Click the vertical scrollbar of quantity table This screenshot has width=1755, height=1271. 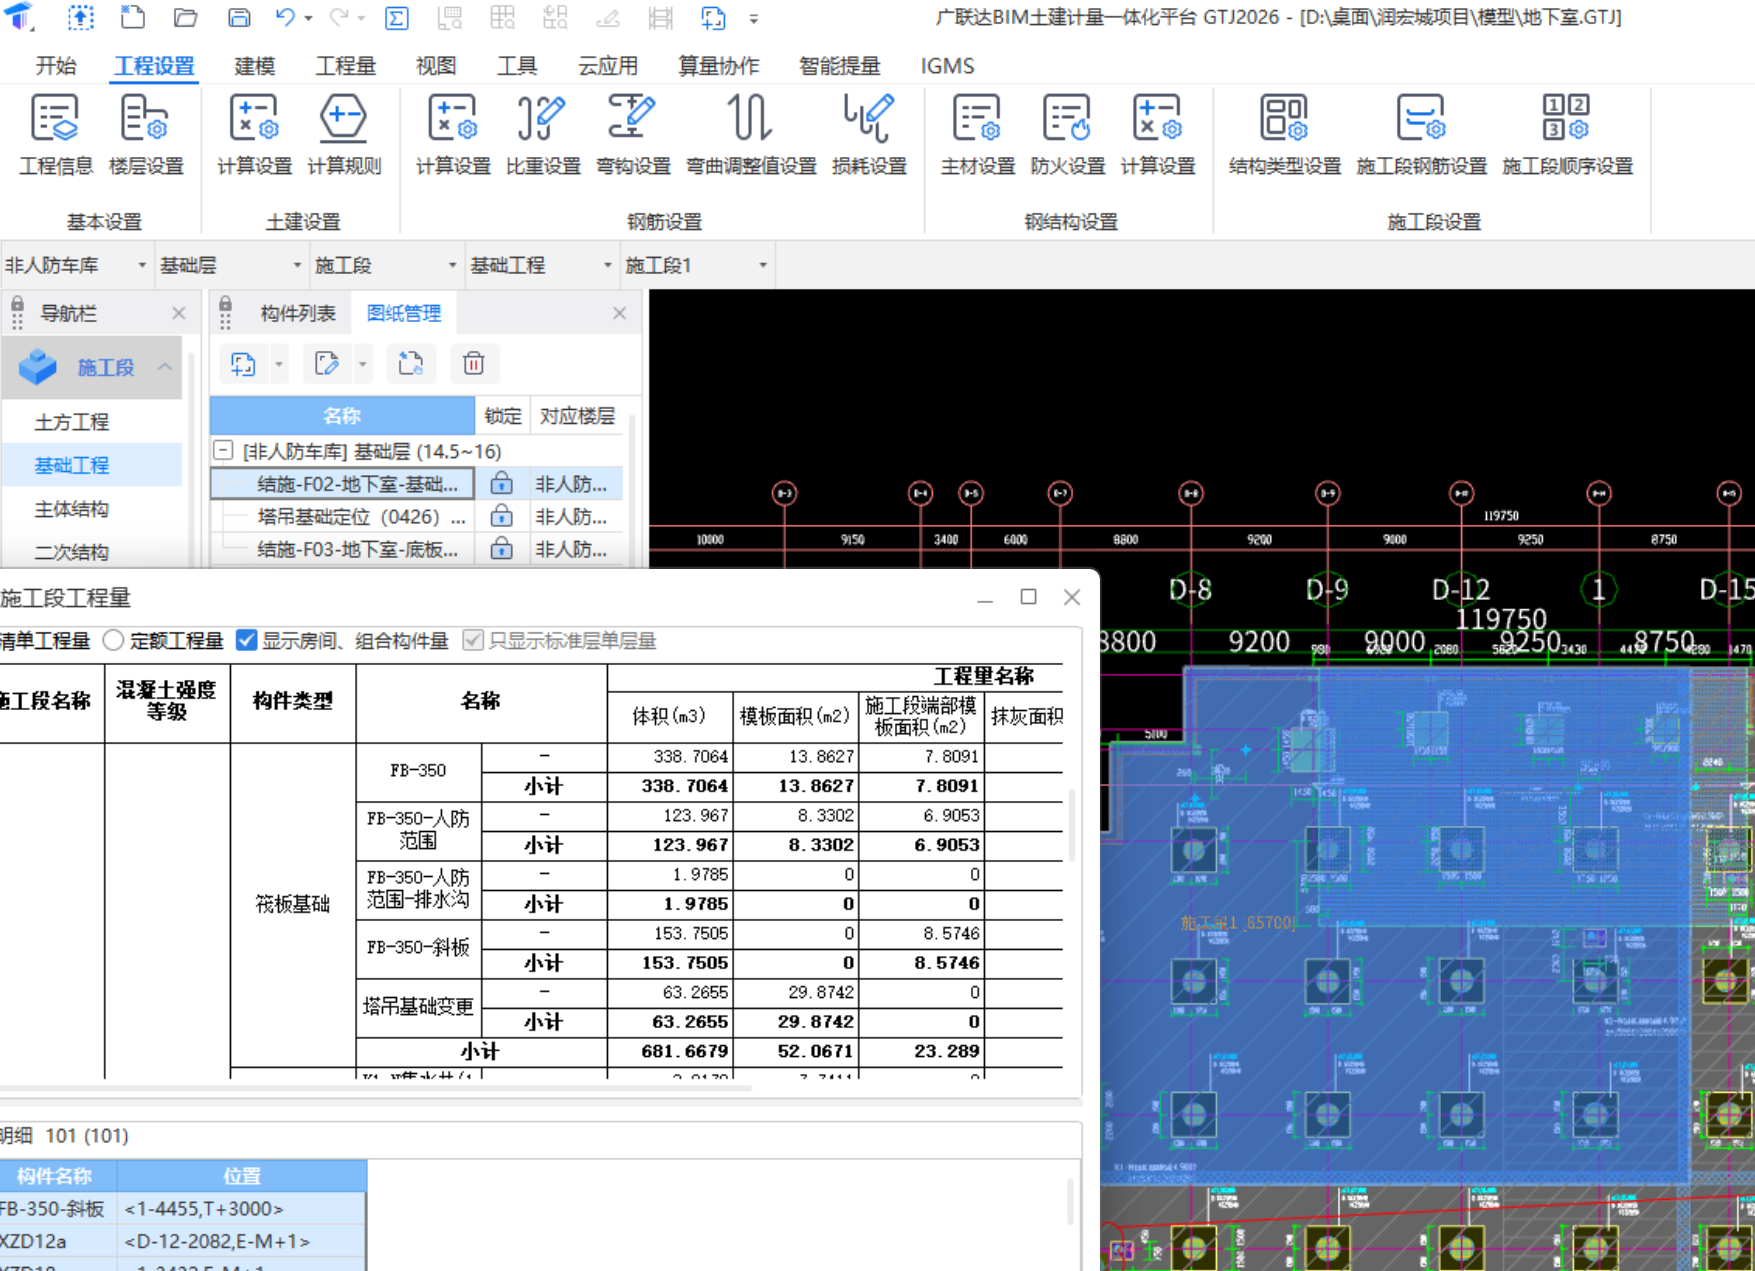point(1072,825)
